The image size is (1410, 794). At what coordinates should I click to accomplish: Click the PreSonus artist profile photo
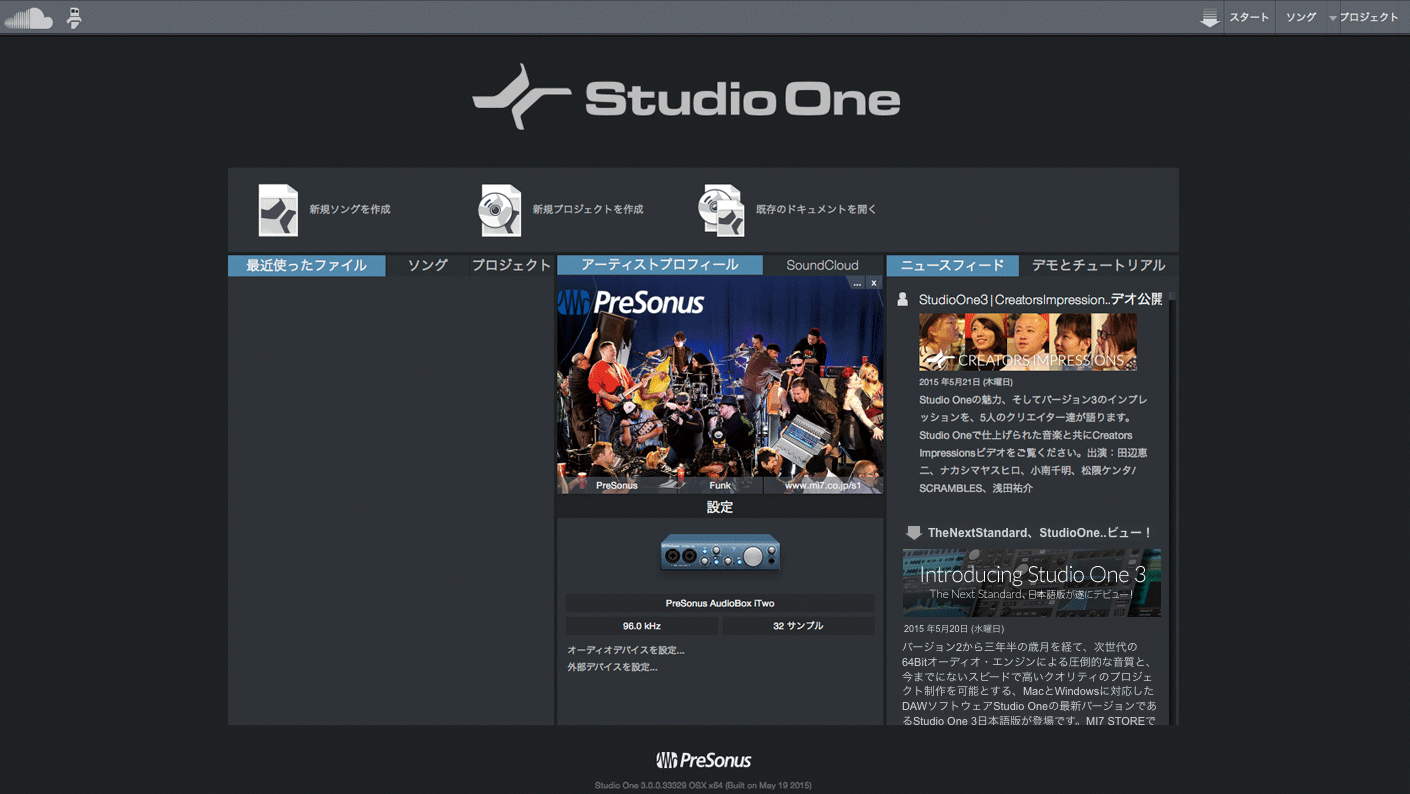click(x=720, y=385)
